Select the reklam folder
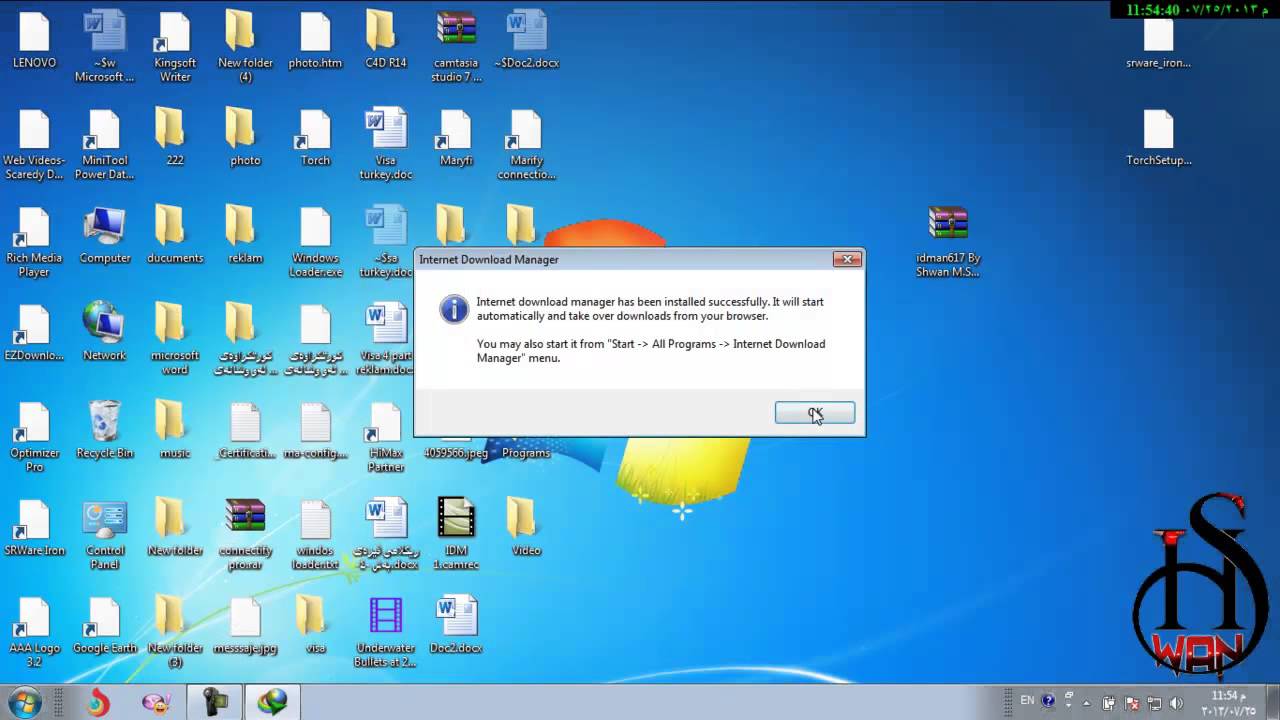Image resolution: width=1280 pixels, height=720 pixels. 245,236
